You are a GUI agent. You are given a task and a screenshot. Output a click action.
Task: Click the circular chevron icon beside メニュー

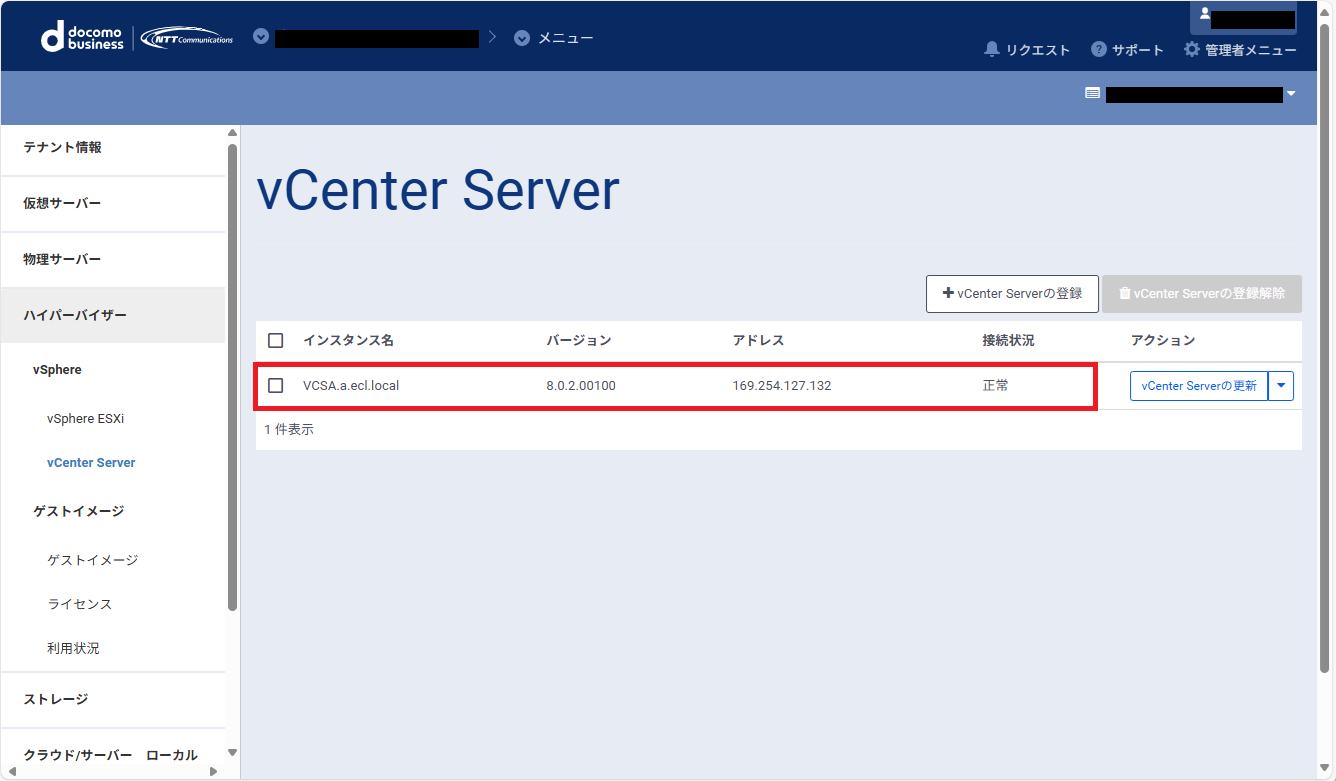(521, 38)
